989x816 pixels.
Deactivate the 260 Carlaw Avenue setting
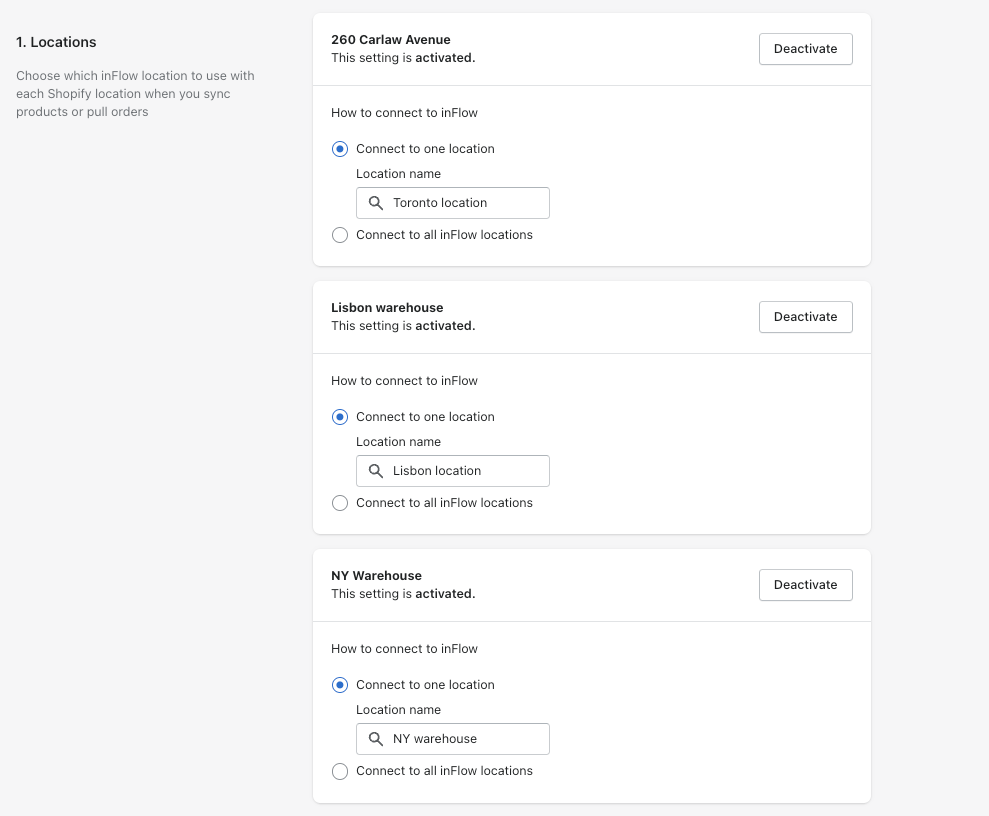point(805,49)
